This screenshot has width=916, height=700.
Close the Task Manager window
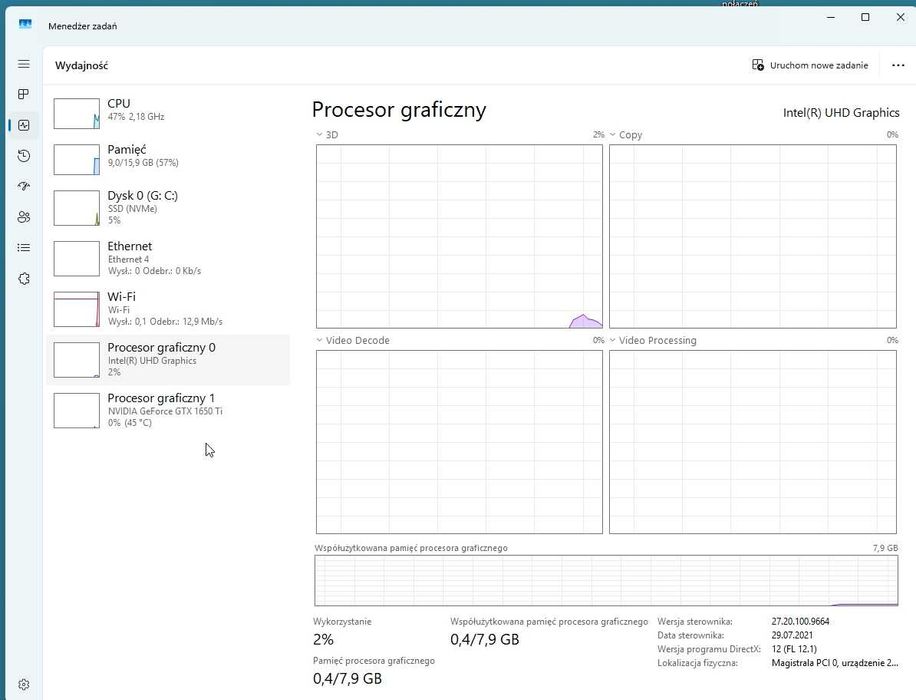click(x=900, y=18)
